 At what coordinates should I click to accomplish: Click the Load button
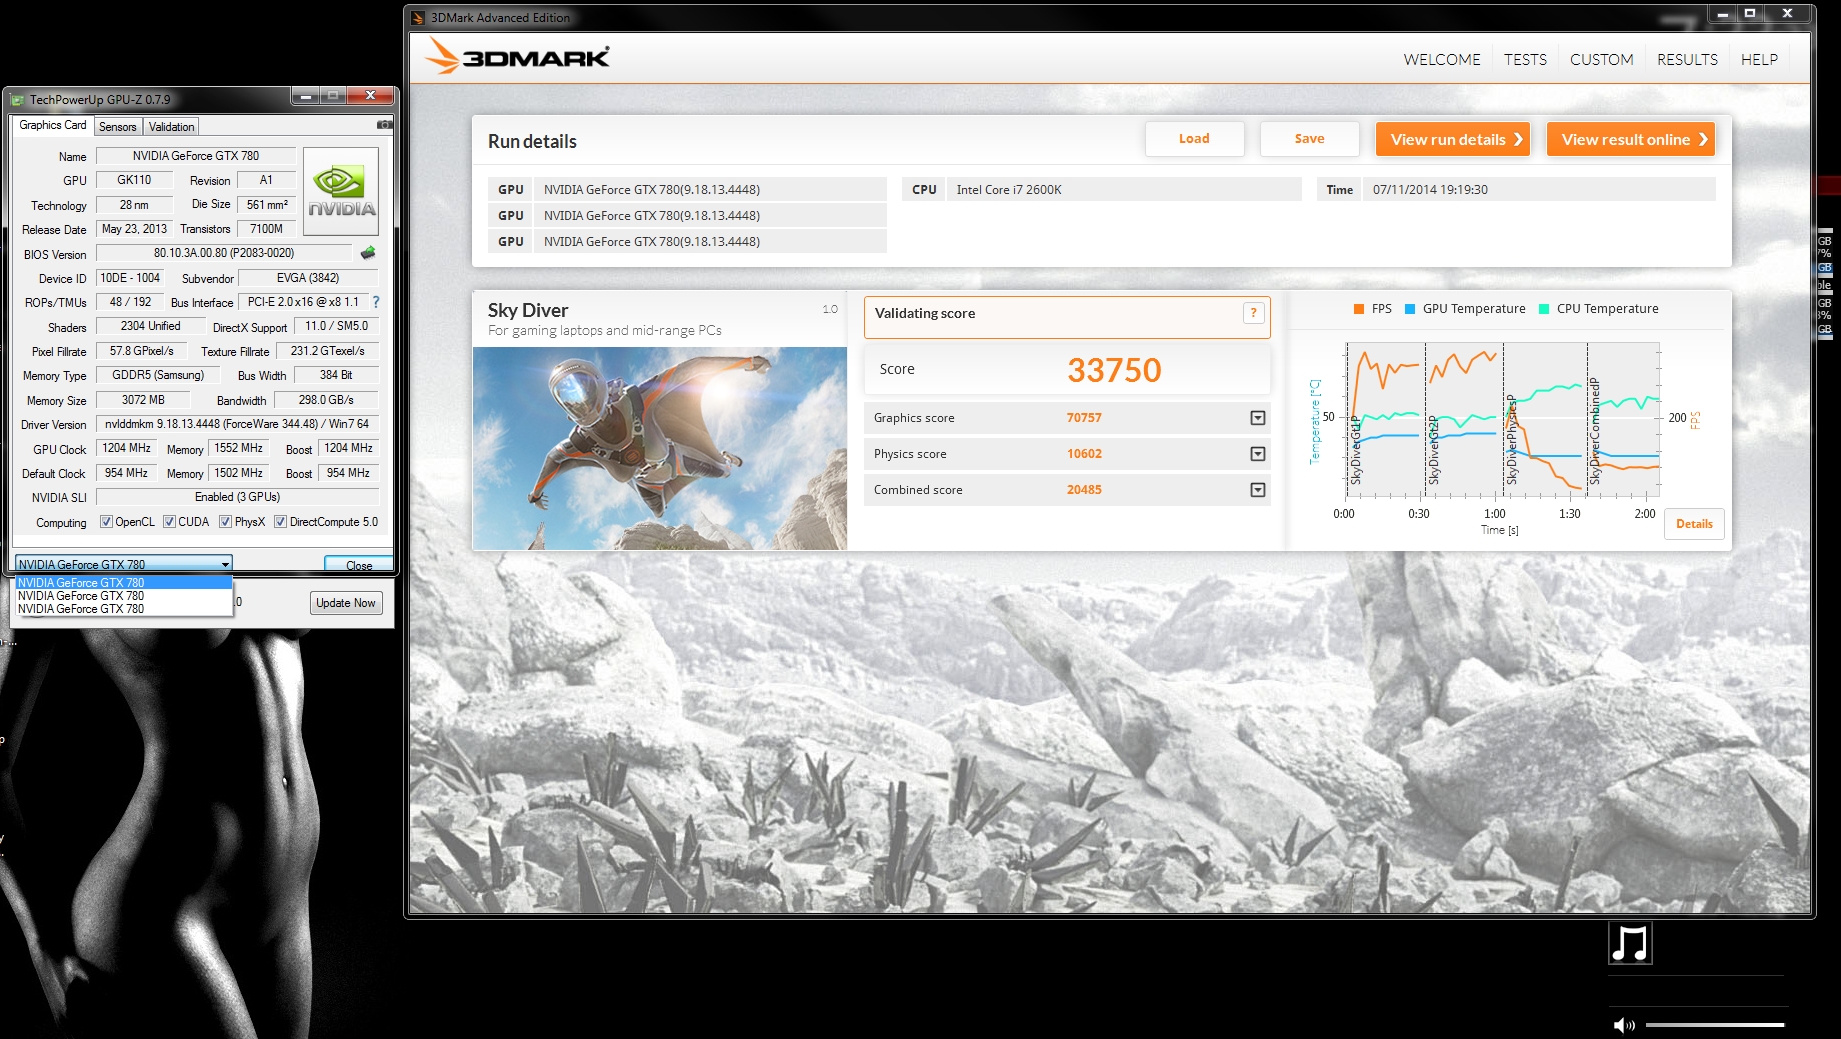point(1194,139)
